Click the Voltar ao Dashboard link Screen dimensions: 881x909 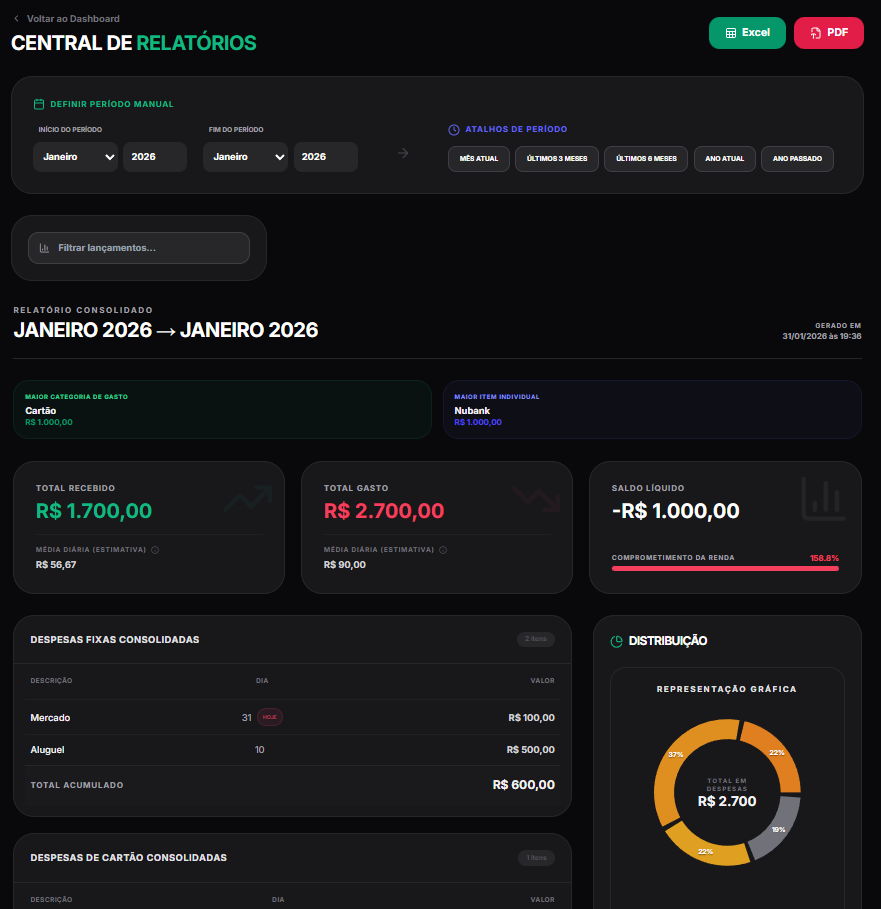[67, 18]
